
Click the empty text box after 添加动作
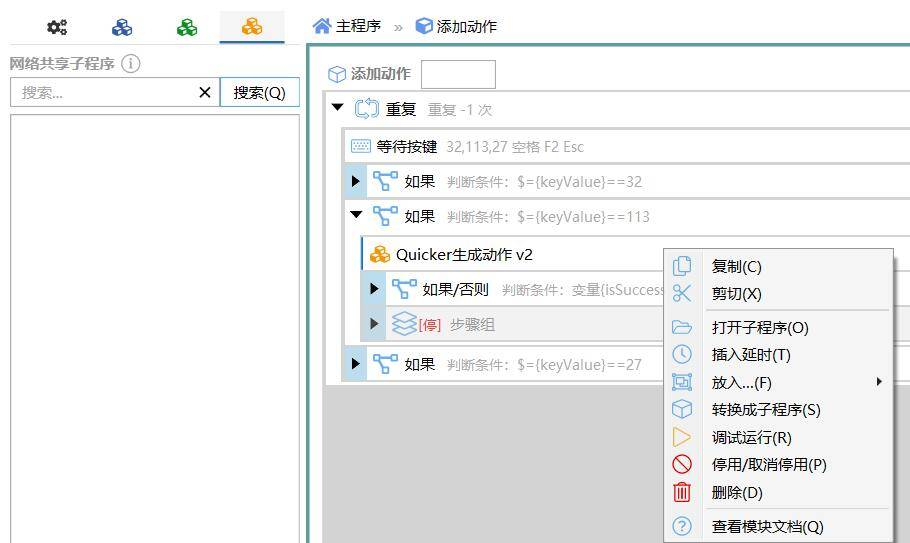[x=458, y=74]
